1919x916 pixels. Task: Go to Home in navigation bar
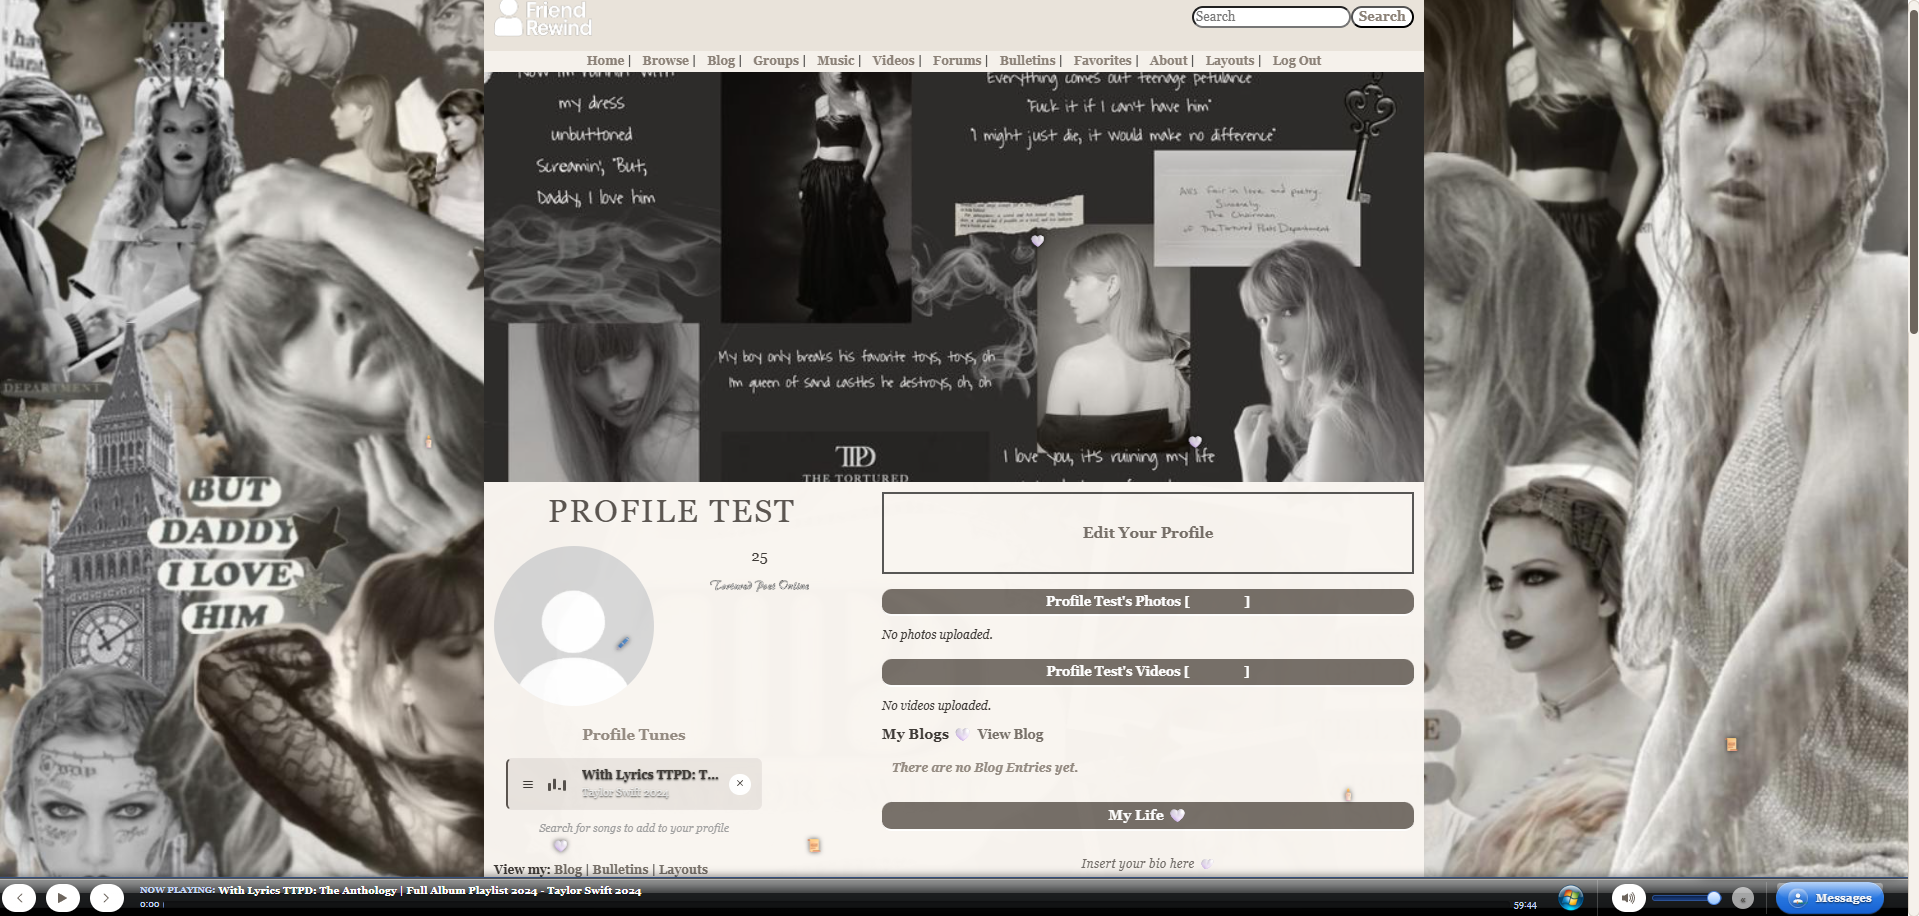[605, 61]
